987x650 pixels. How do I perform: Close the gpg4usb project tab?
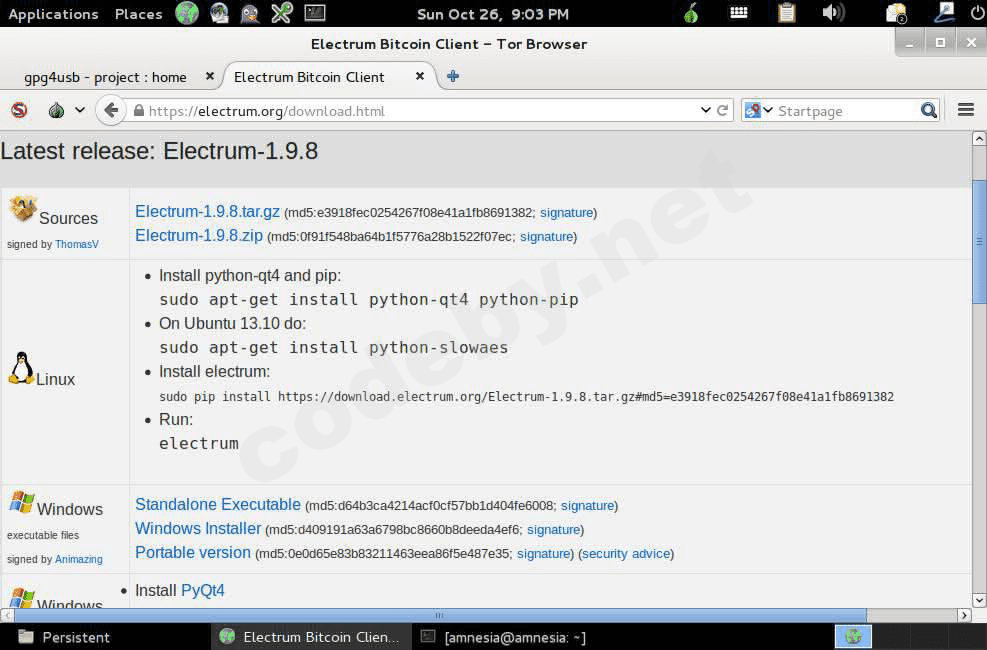(210, 76)
